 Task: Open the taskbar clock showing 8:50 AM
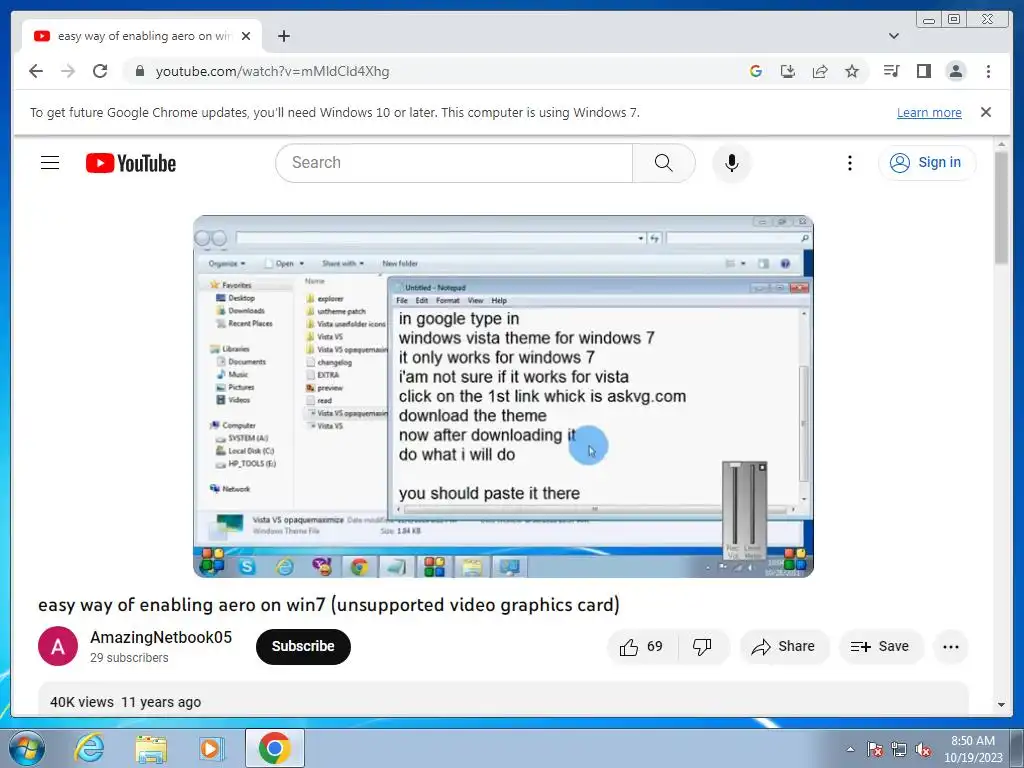point(973,749)
